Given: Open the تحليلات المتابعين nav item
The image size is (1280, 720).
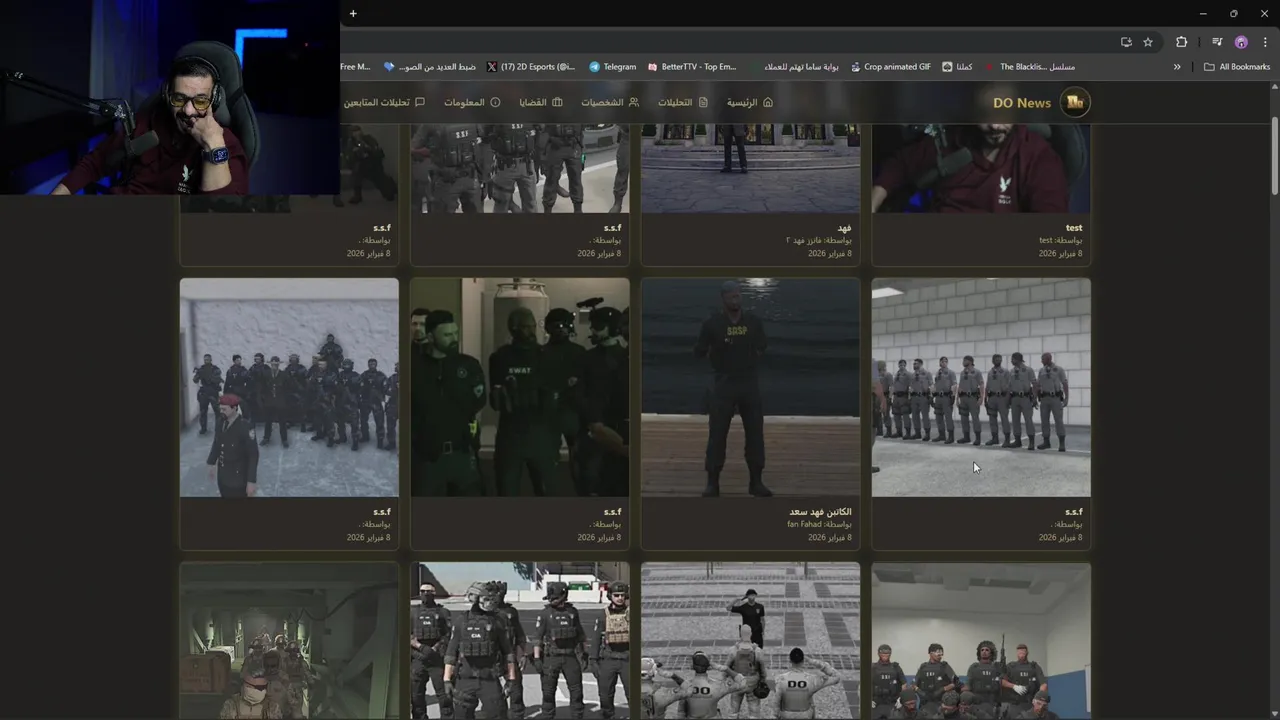Looking at the screenshot, I should [x=384, y=102].
